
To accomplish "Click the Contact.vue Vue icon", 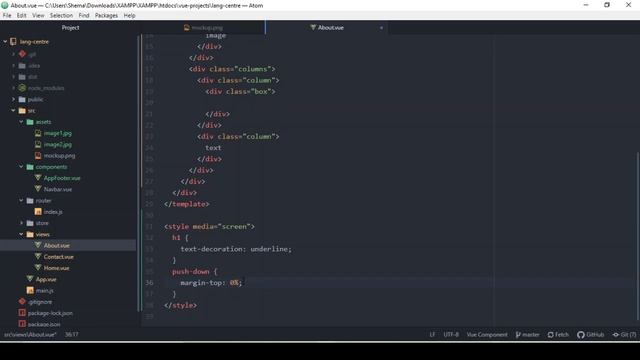I will [x=38, y=256].
